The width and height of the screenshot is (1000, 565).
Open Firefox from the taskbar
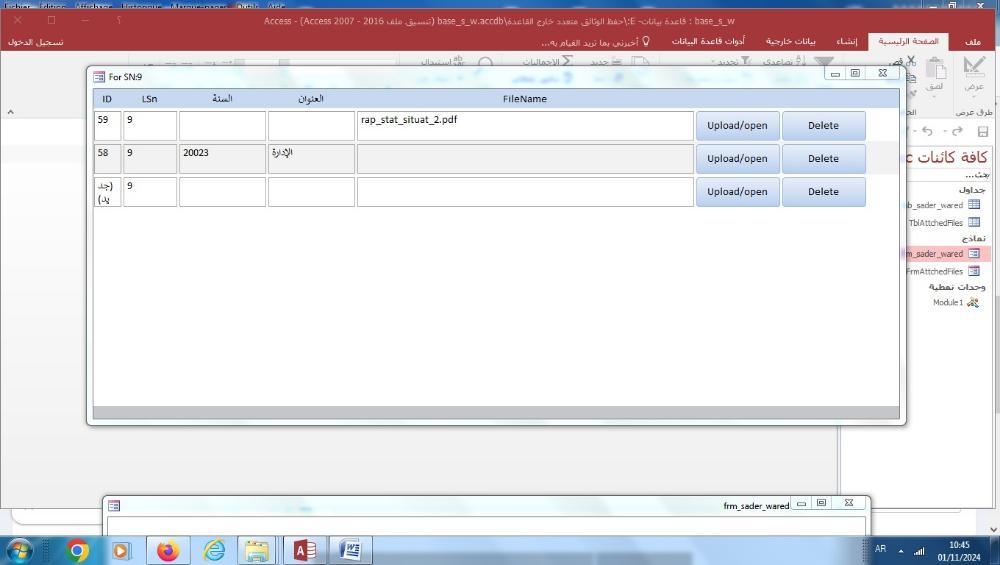click(x=168, y=550)
